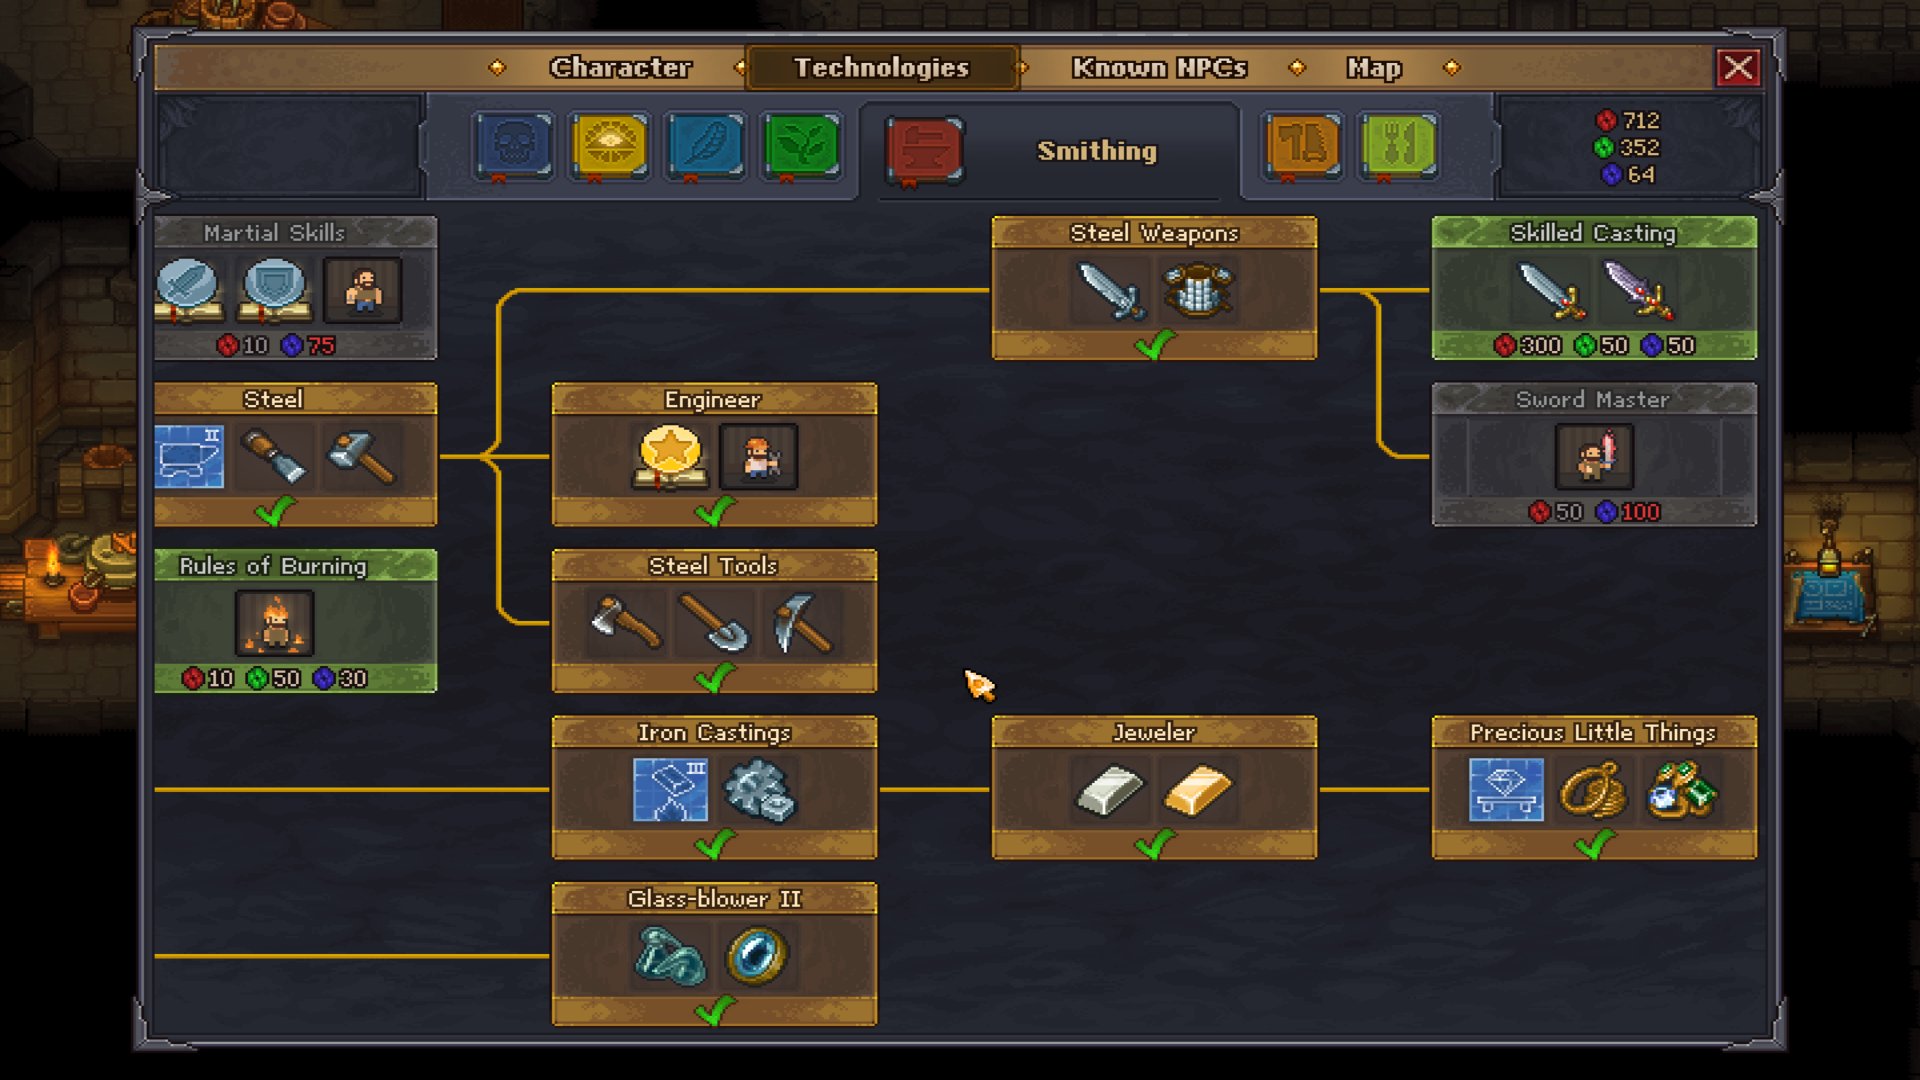This screenshot has height=1080, width=1920.
Task: Open the Character tab
Action: point(620,67)
